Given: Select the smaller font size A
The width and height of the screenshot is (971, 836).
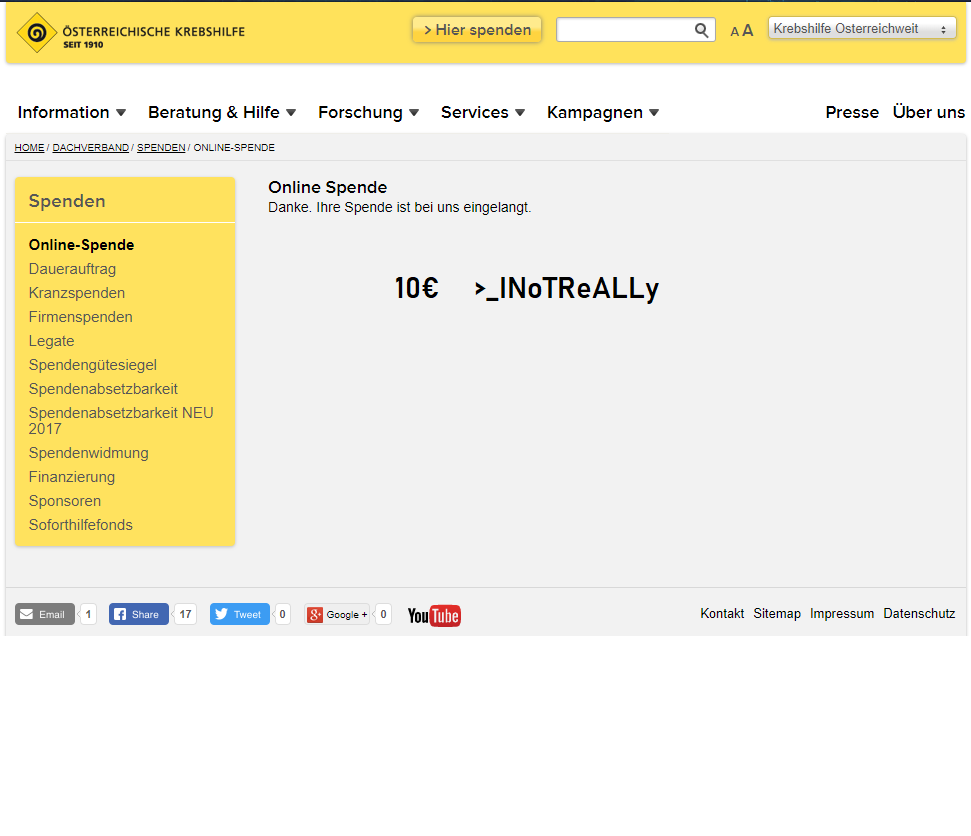Looking at the screenshot, I should coord(734,32).
